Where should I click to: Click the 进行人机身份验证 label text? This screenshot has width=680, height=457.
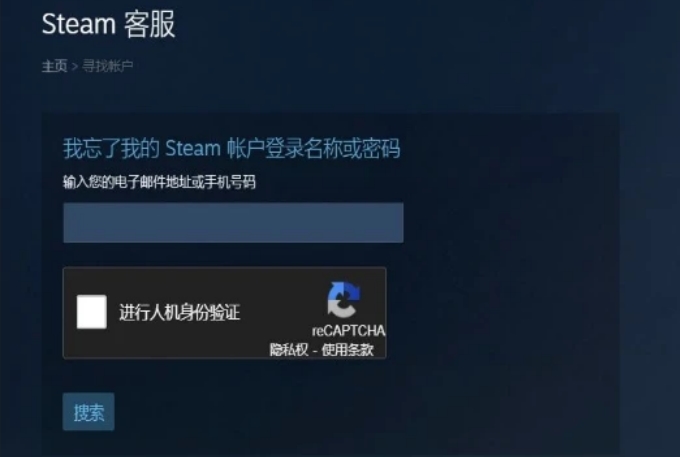pyautogui.click(x=180, y=312)
